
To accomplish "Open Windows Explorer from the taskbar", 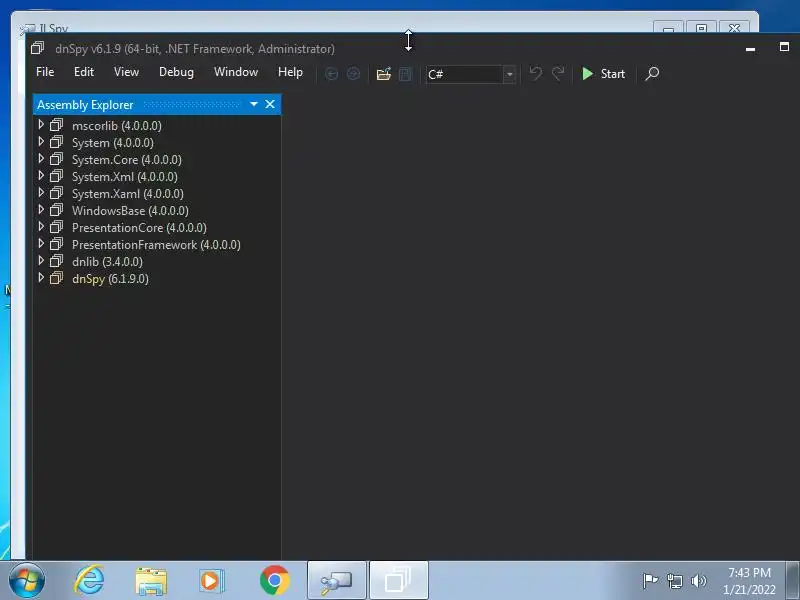I will click(151, 582).
